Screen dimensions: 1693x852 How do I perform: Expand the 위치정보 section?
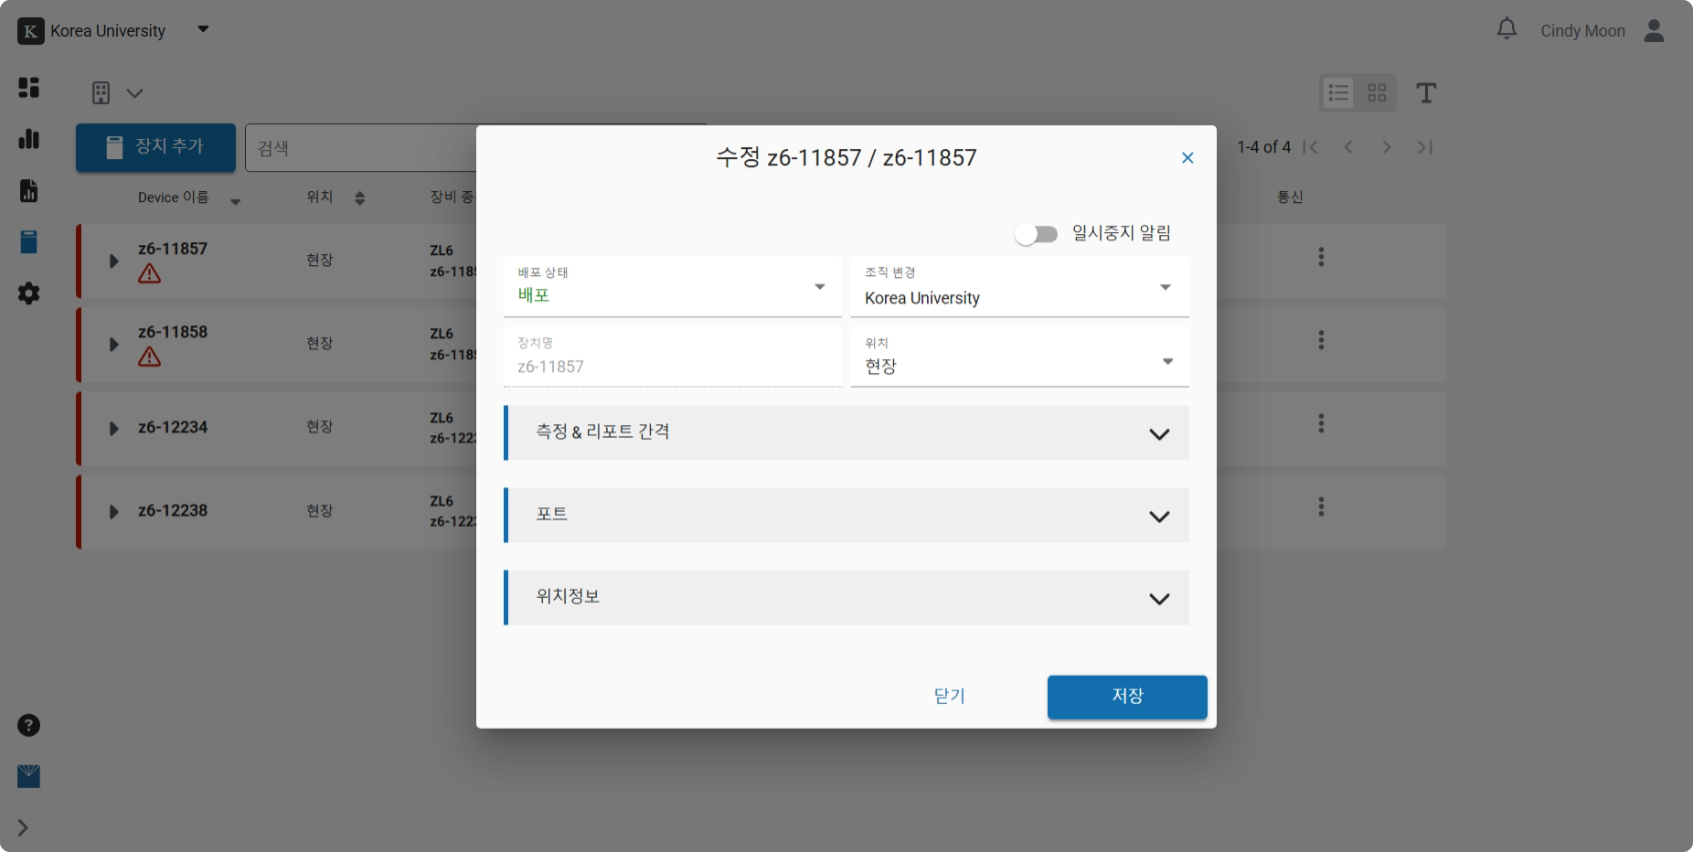click(846, 598)
